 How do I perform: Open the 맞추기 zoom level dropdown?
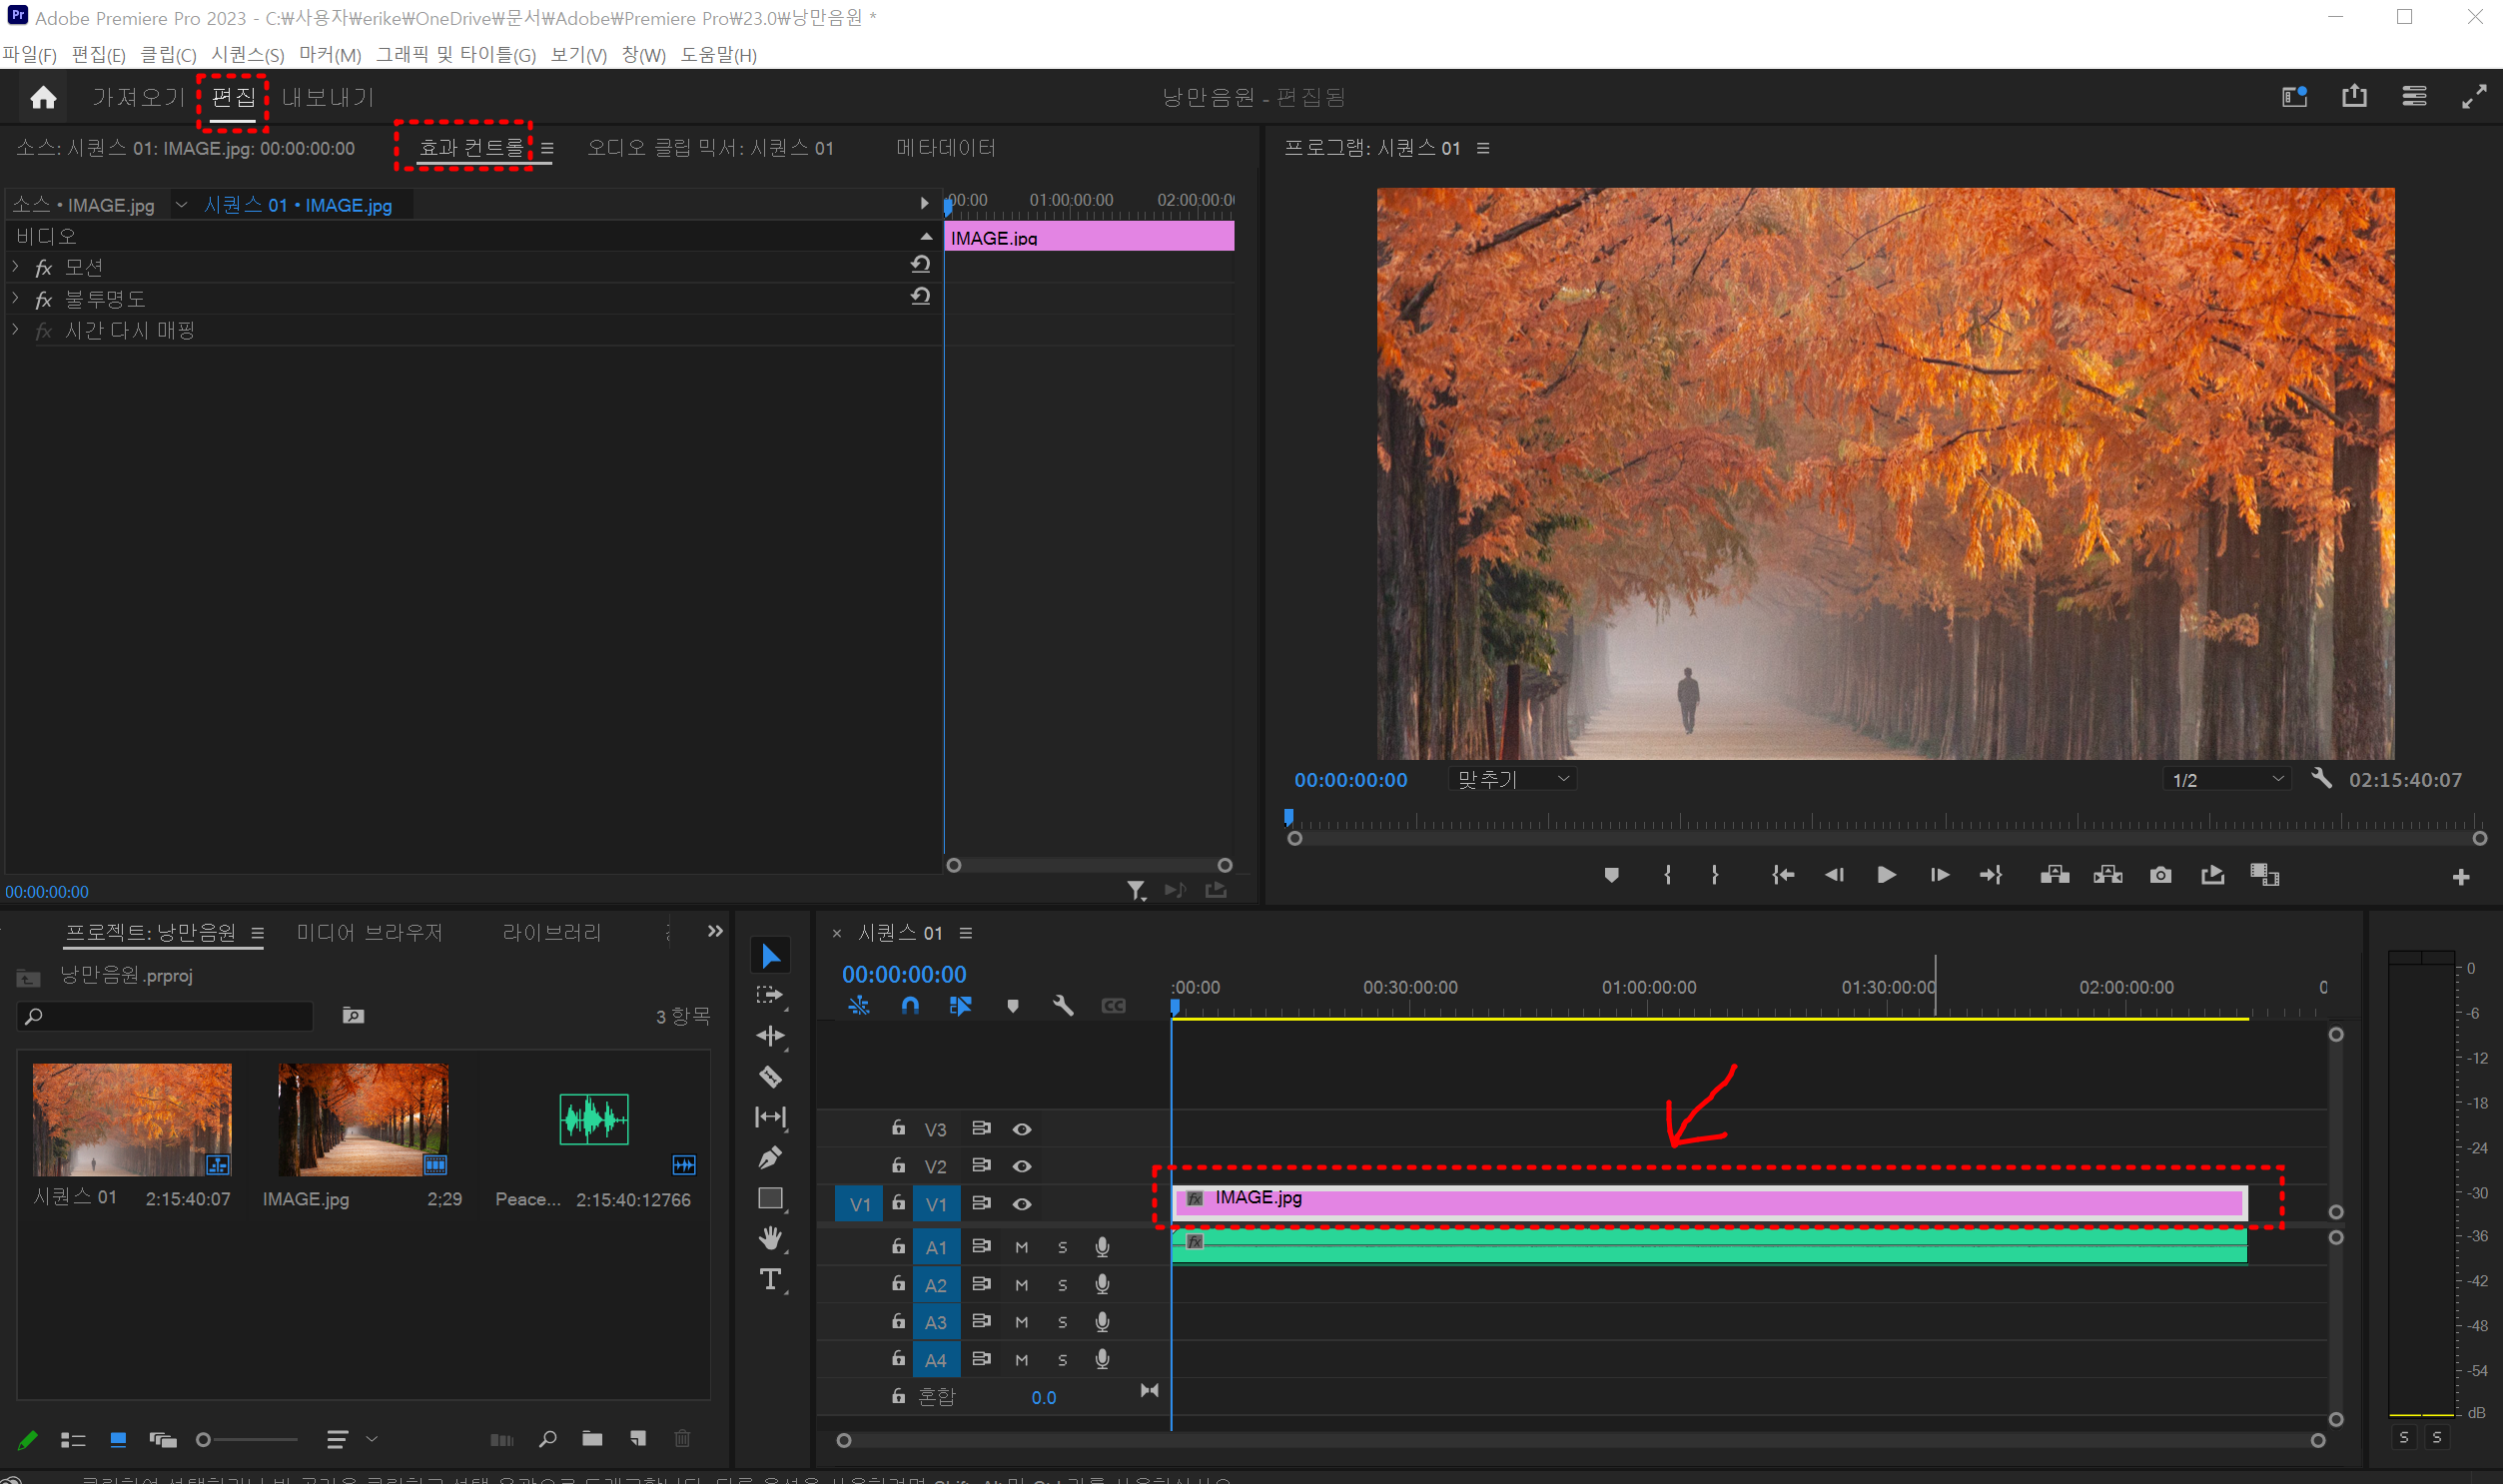click(1512, 779)
